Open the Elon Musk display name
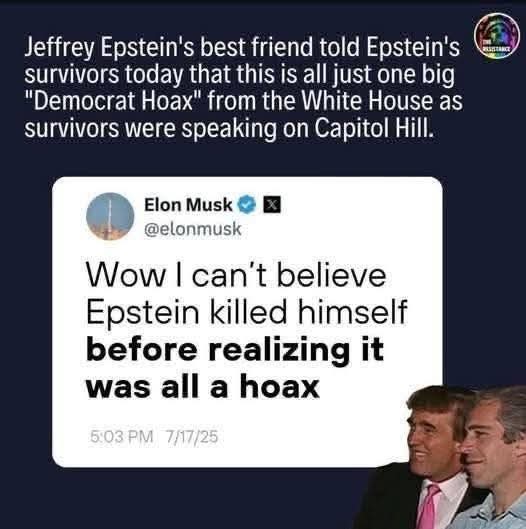The image size is (526, 529). tap(188, 204)
